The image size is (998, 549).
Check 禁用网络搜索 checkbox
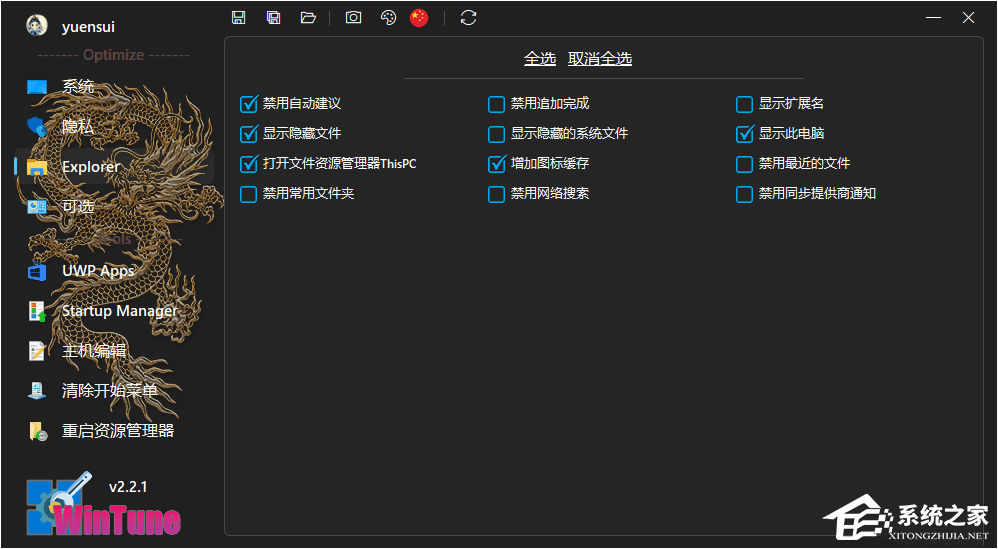pos(496,194)
